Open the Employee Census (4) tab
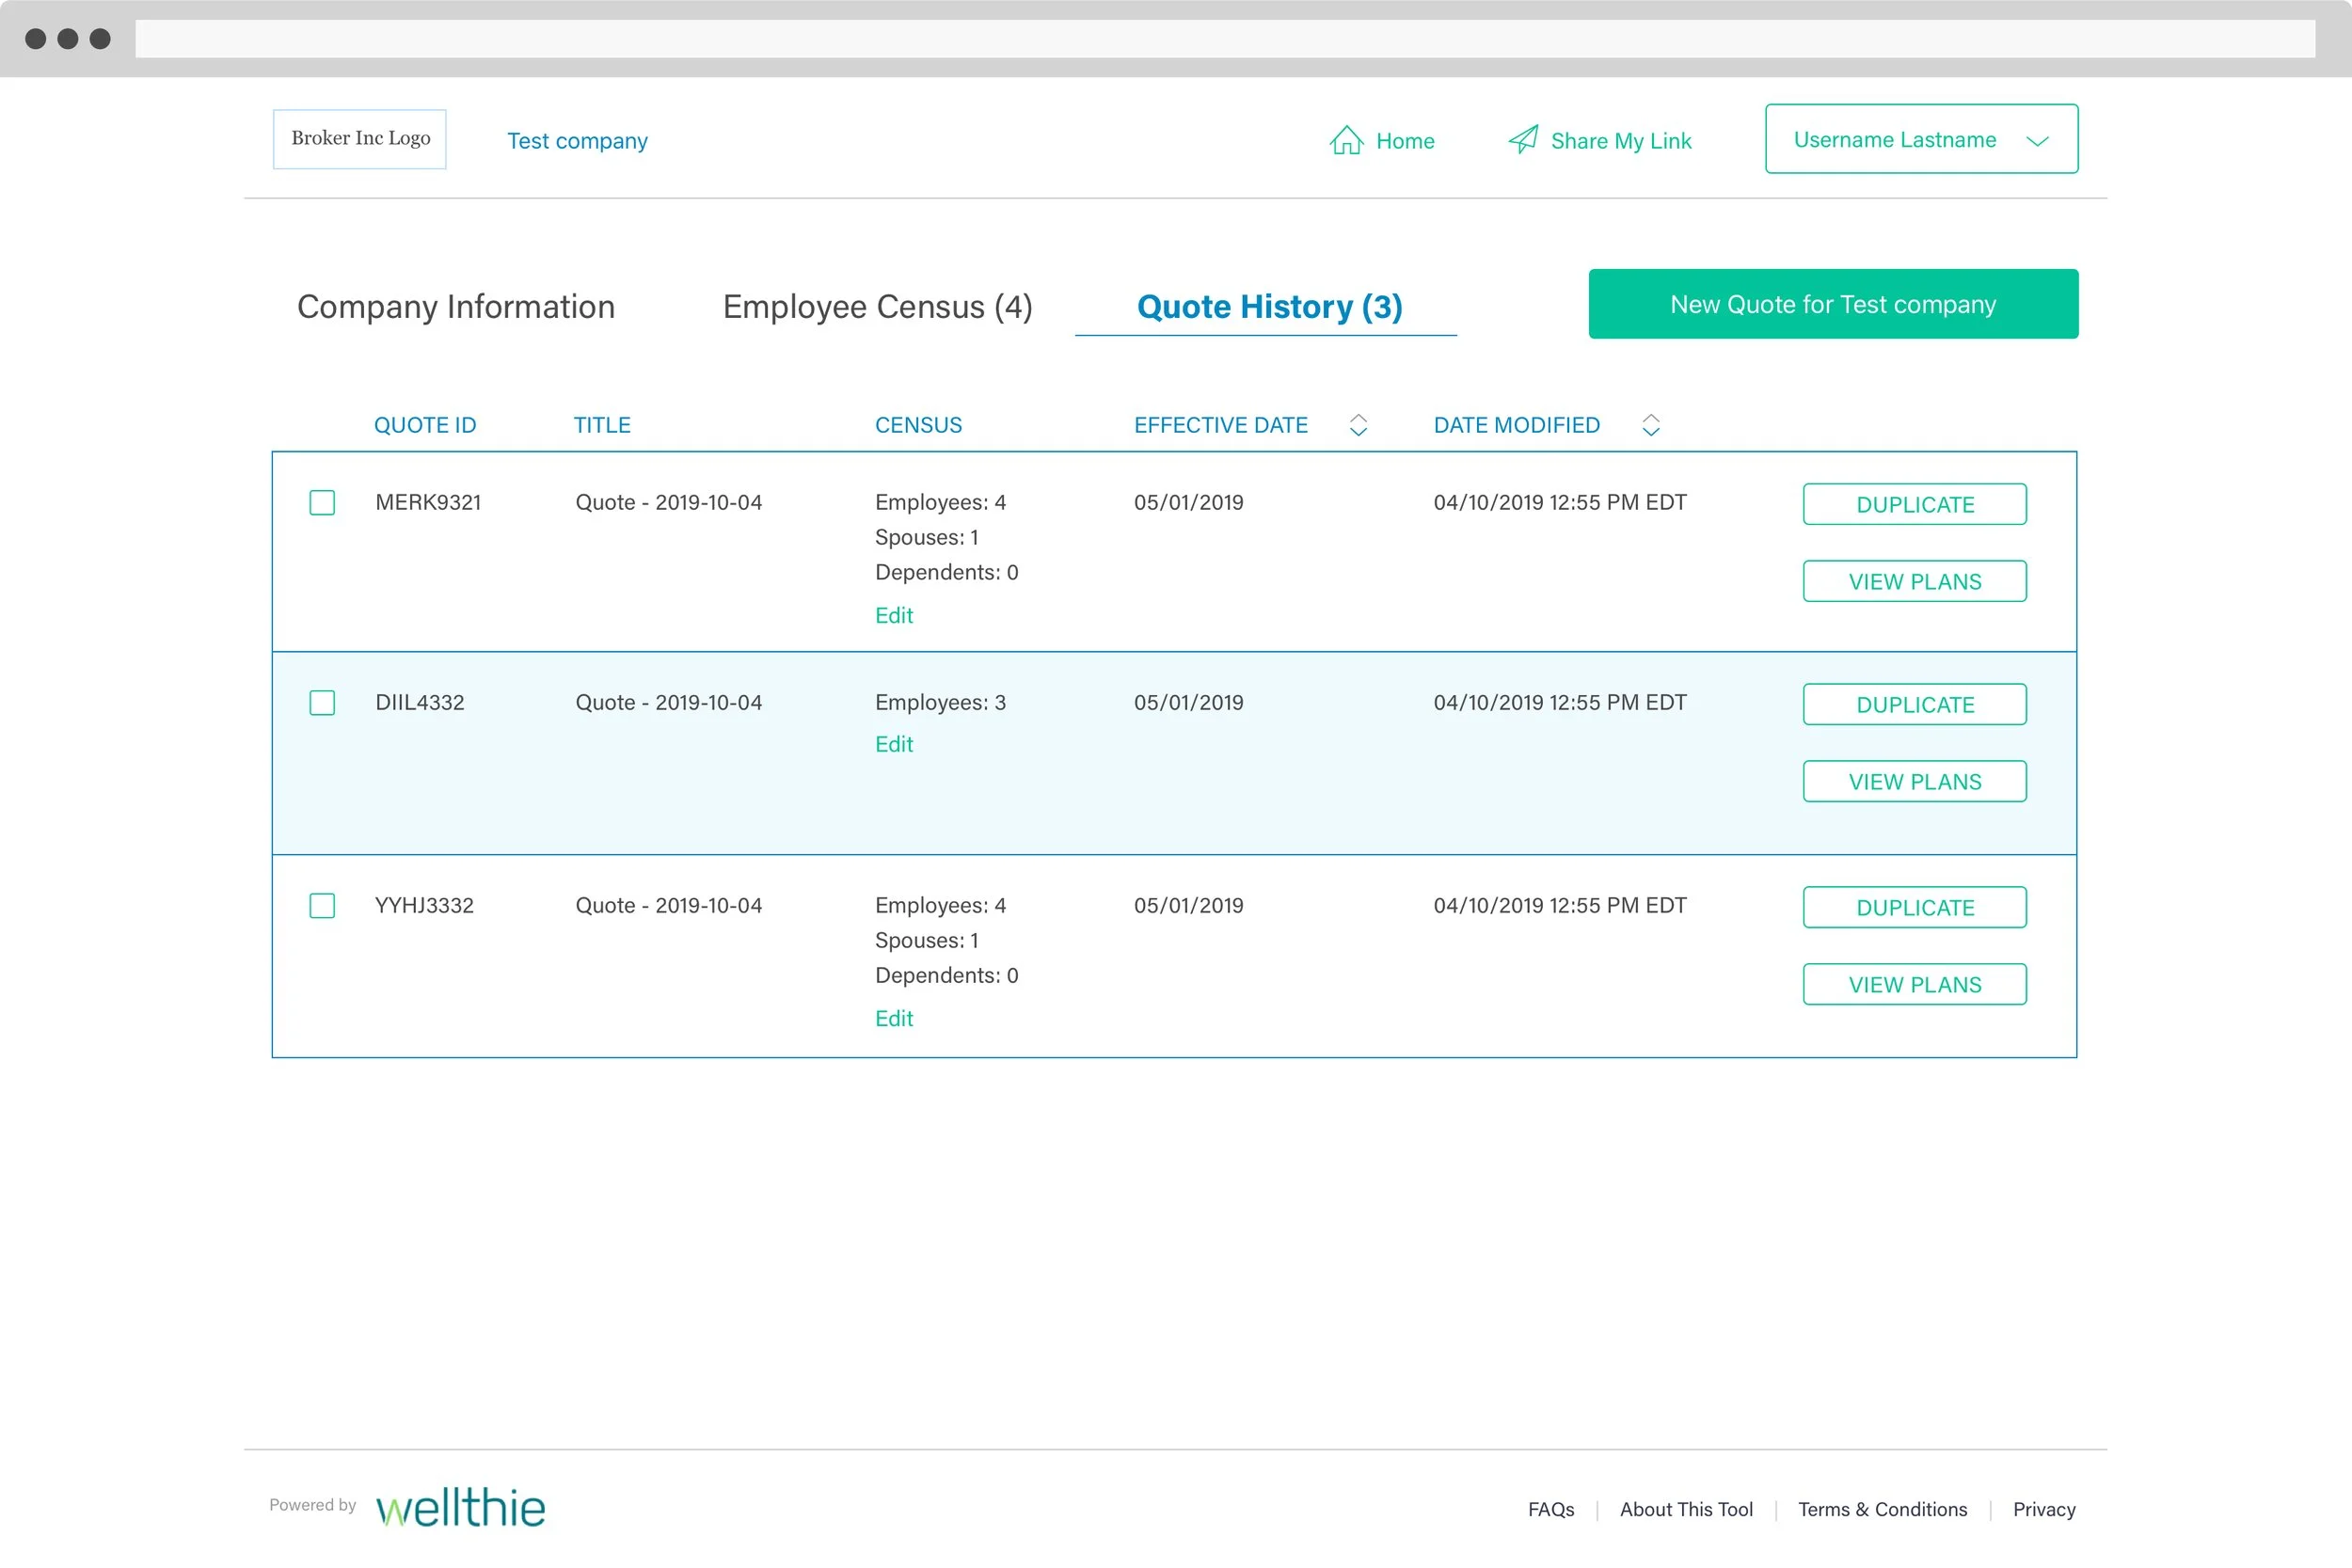The width and height of the screenshot is (2352, 1568). click(877, 306)
